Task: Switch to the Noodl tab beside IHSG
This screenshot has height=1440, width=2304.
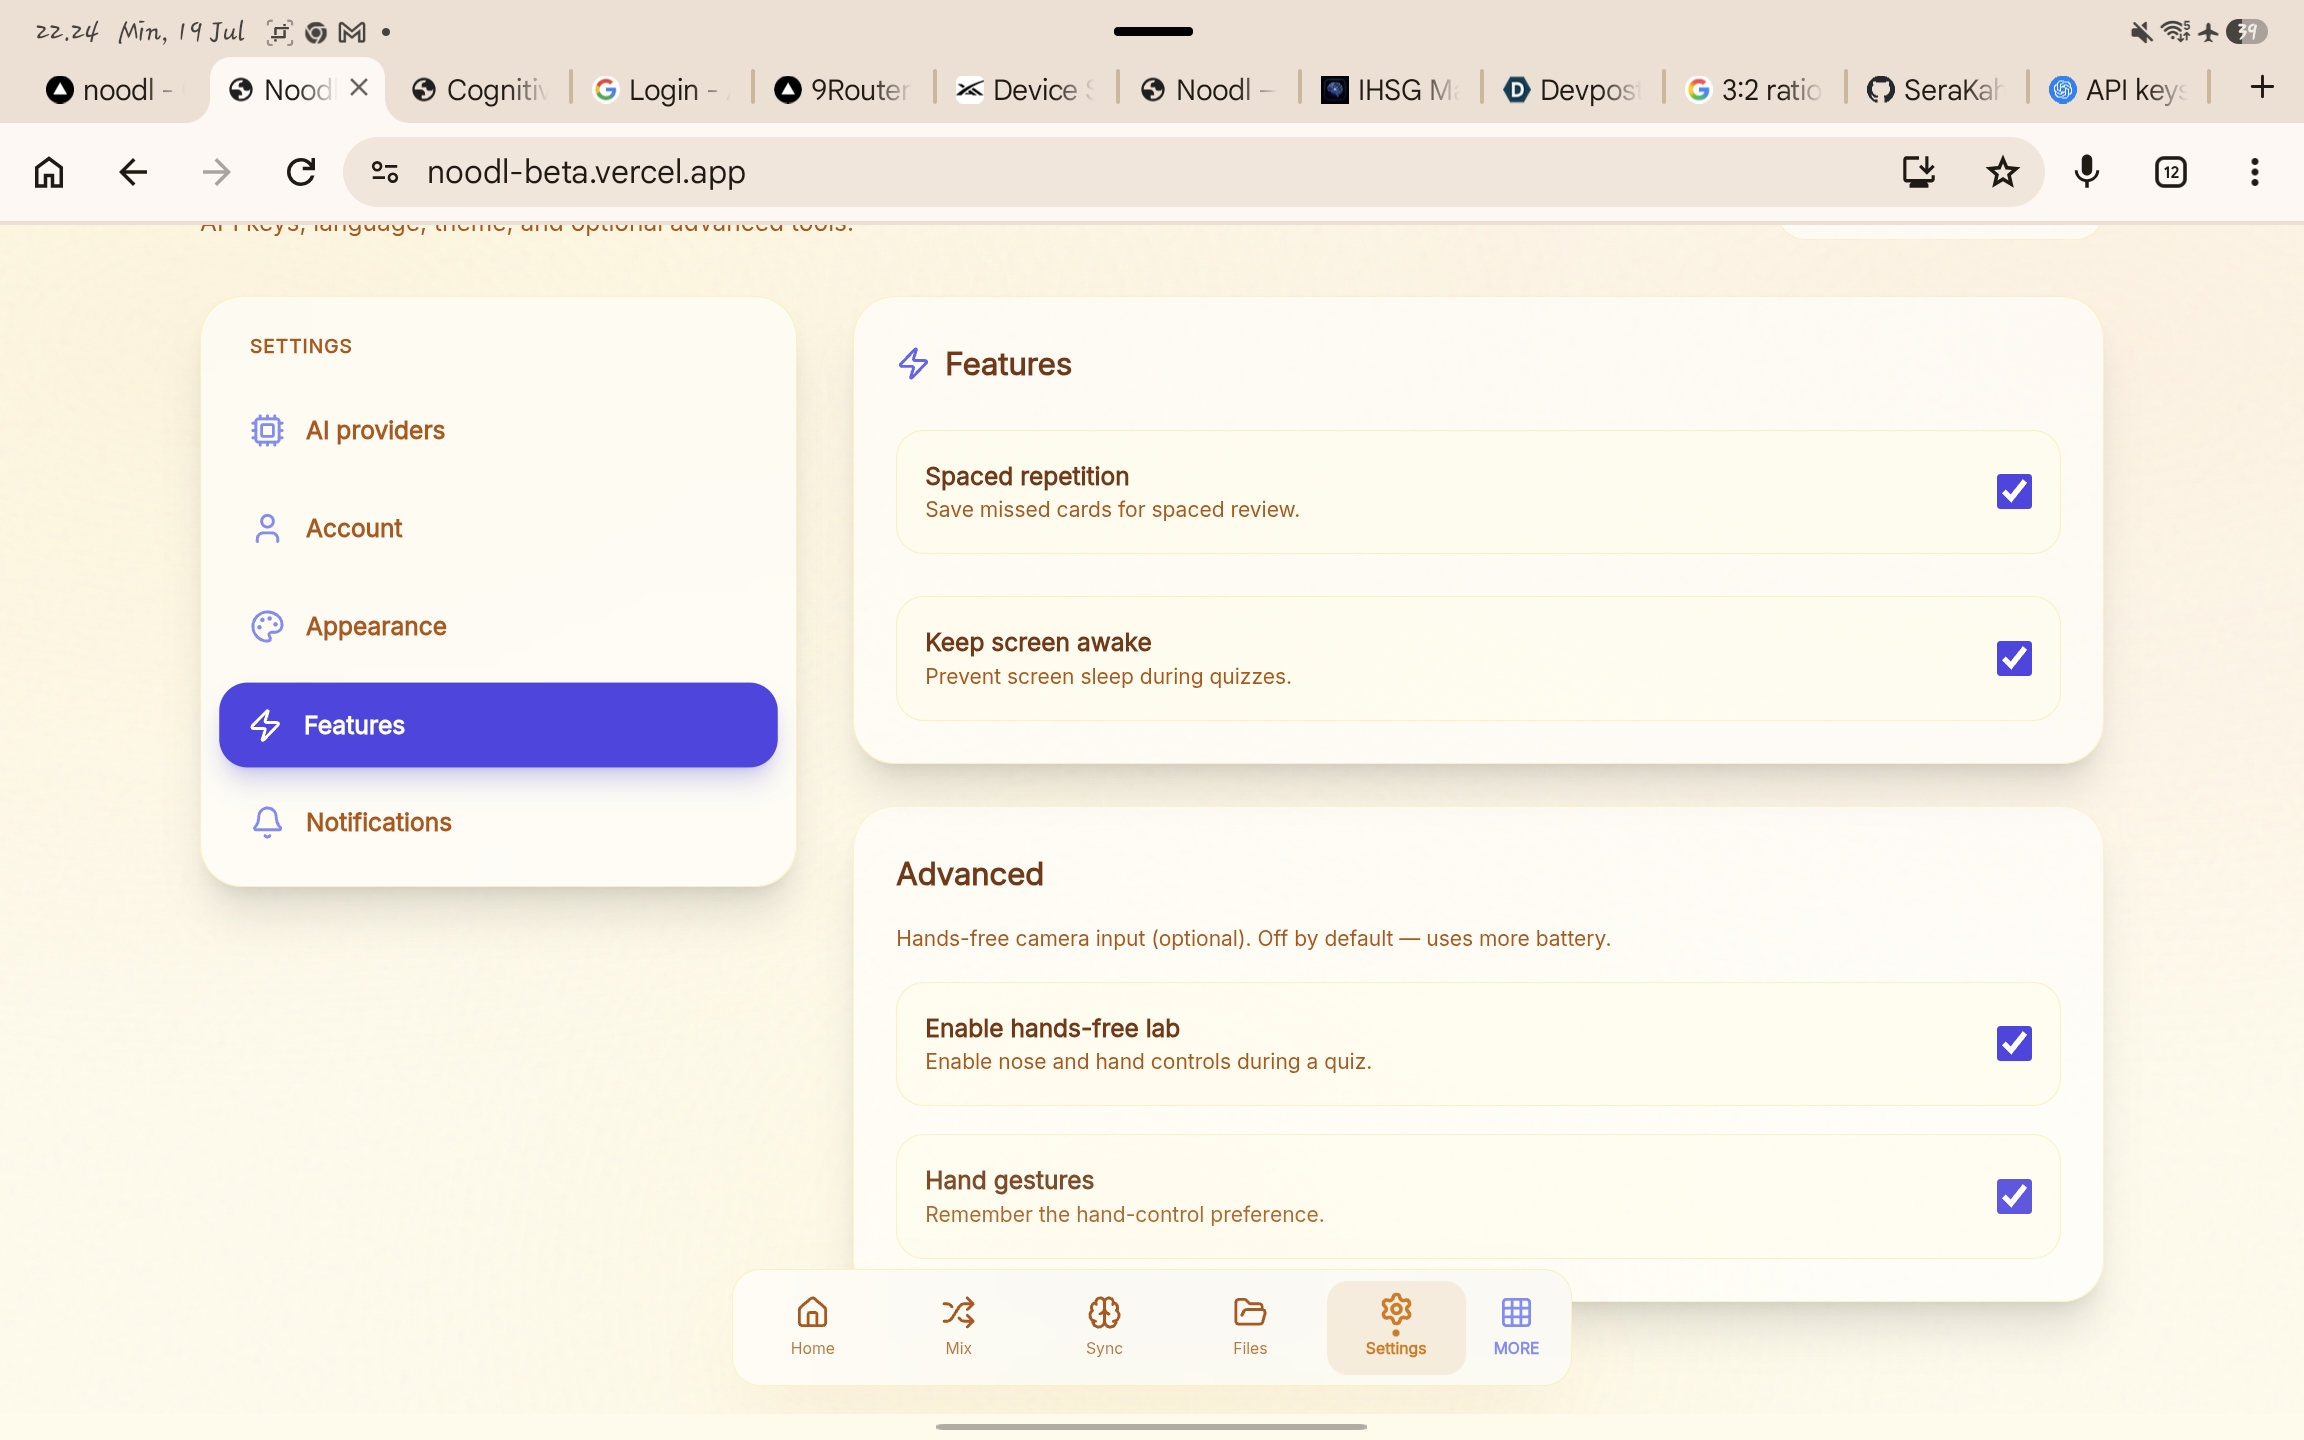Action: 1208,90
